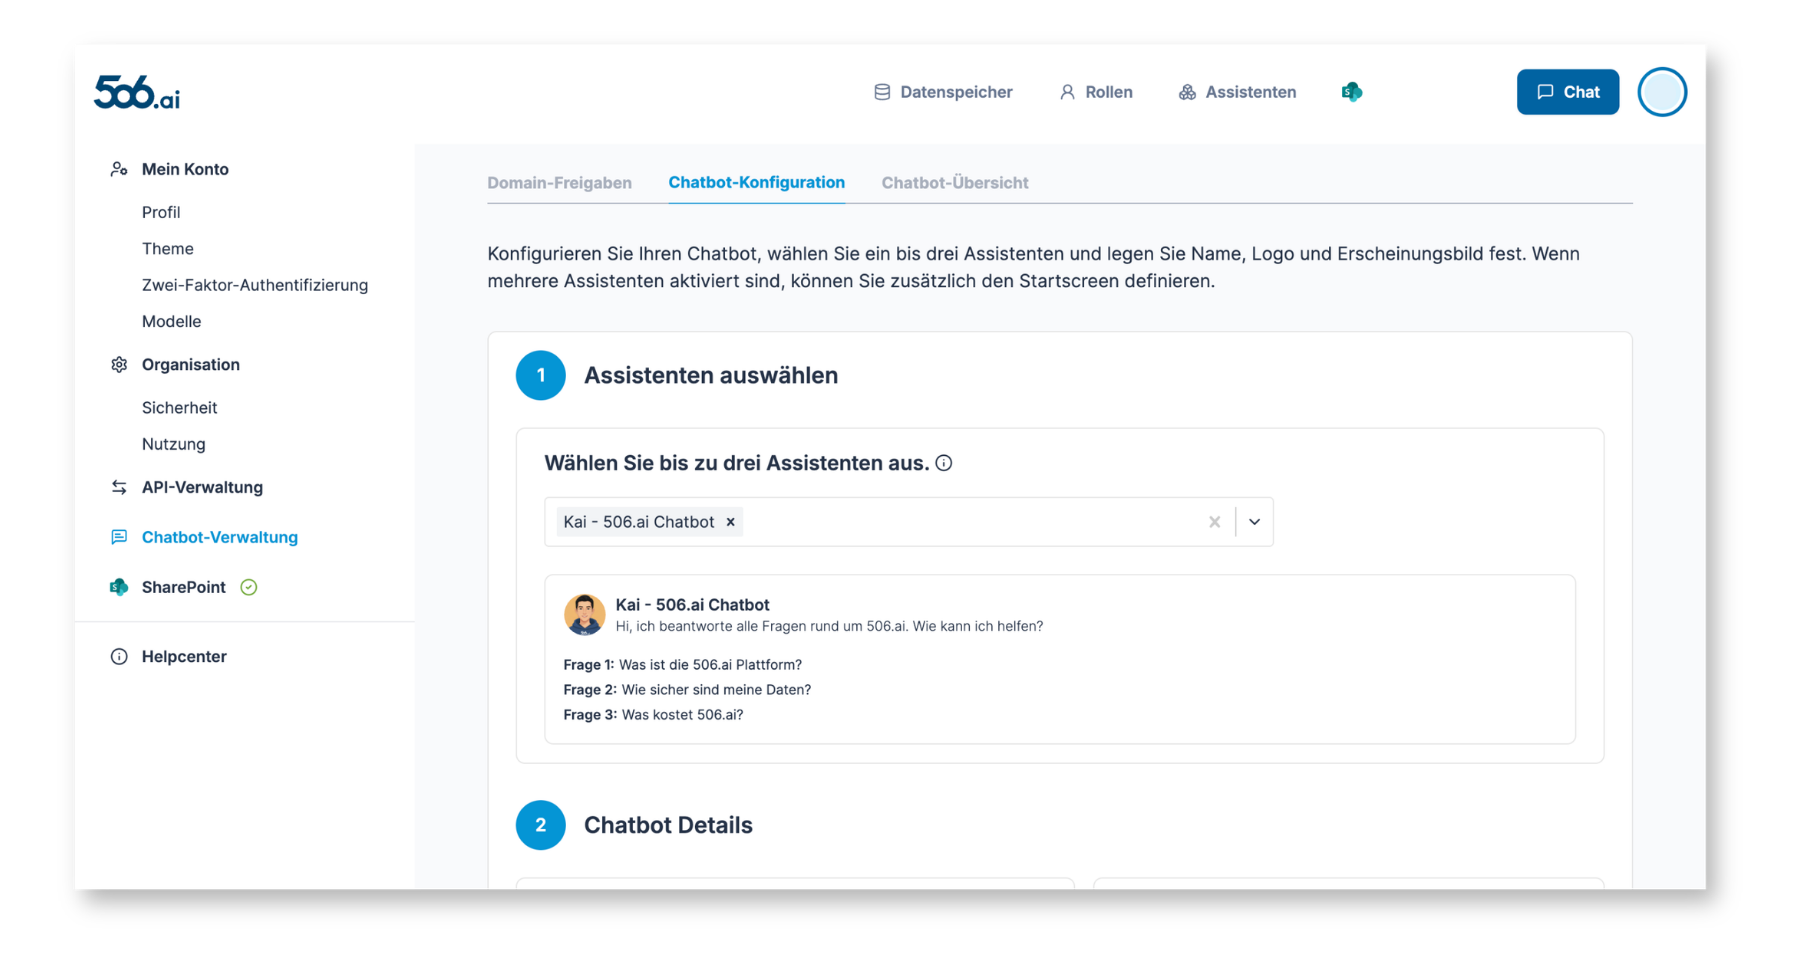Screen dimensions: 1800x960
Task: Click the Organisation gear icon
Action: 119,364
